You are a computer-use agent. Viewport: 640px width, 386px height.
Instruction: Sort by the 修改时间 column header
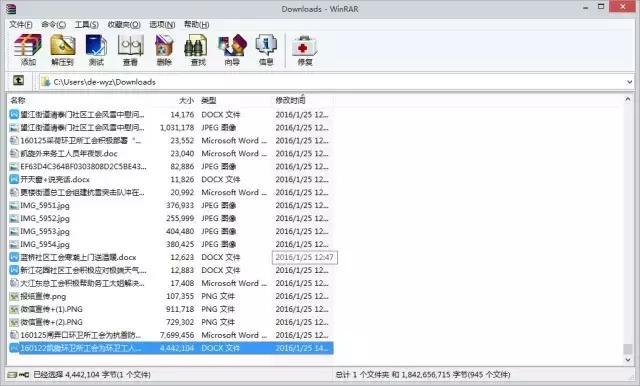[290, 100]
